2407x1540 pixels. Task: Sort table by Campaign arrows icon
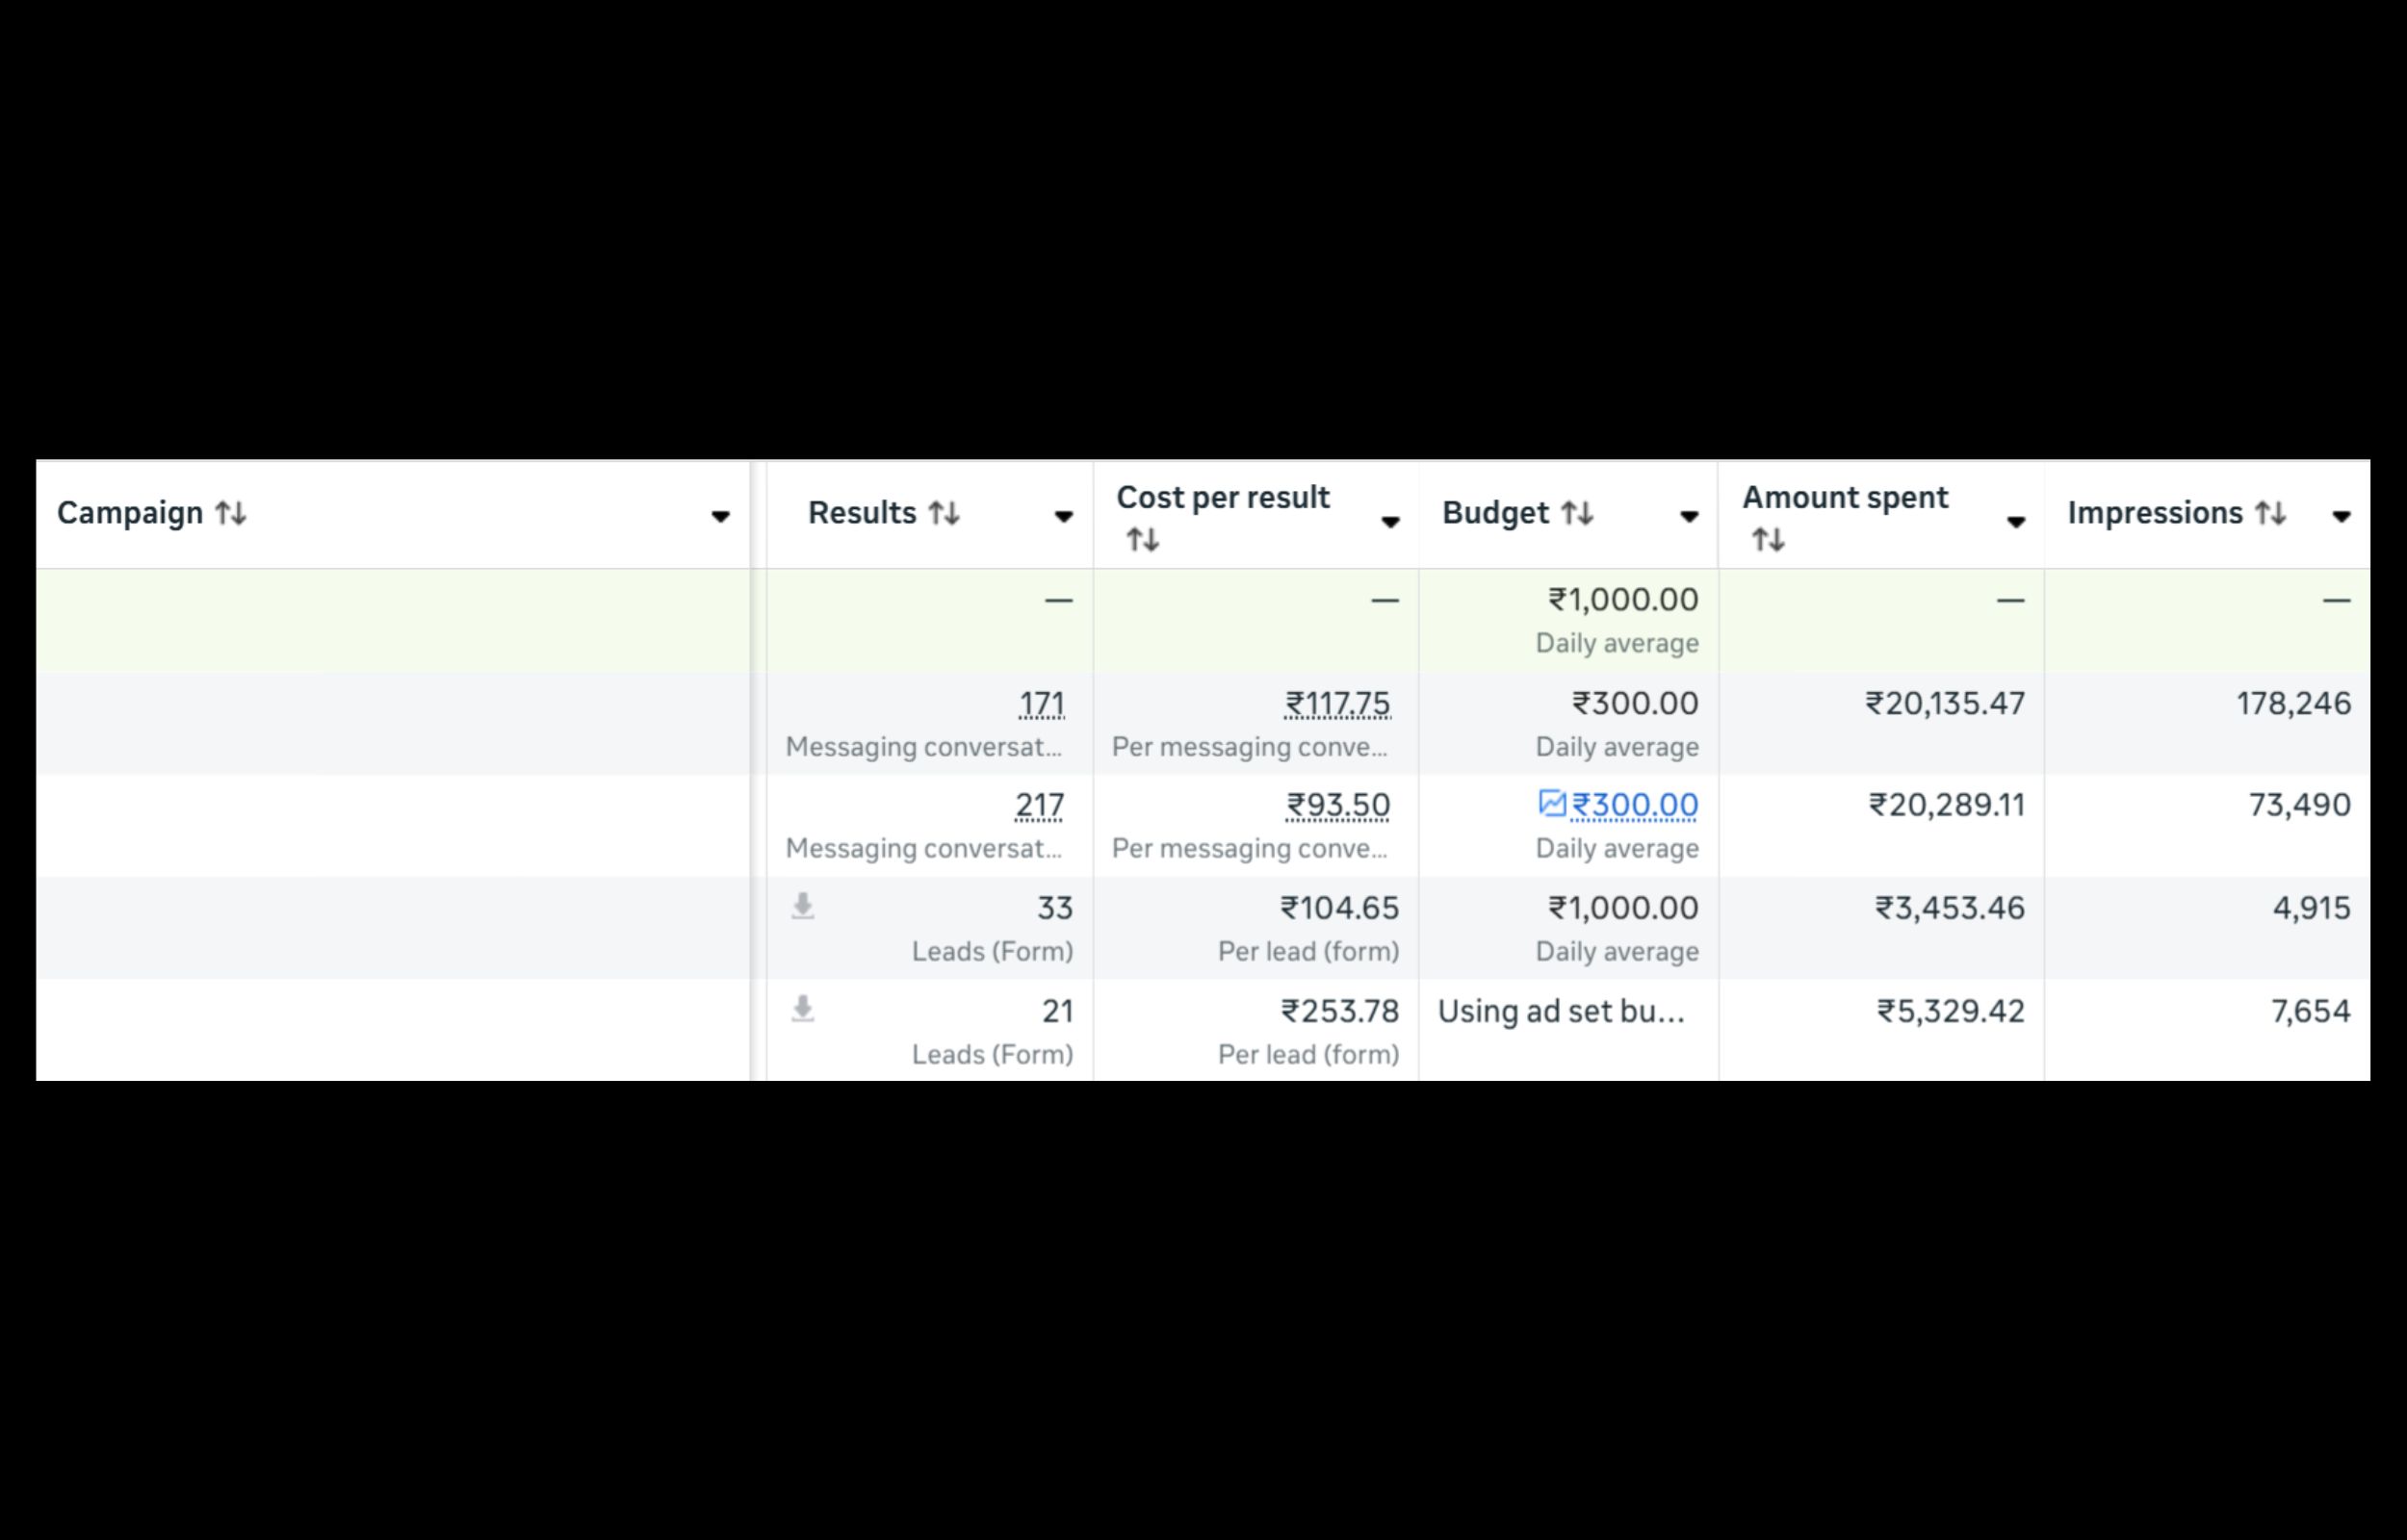coord(231,513)
